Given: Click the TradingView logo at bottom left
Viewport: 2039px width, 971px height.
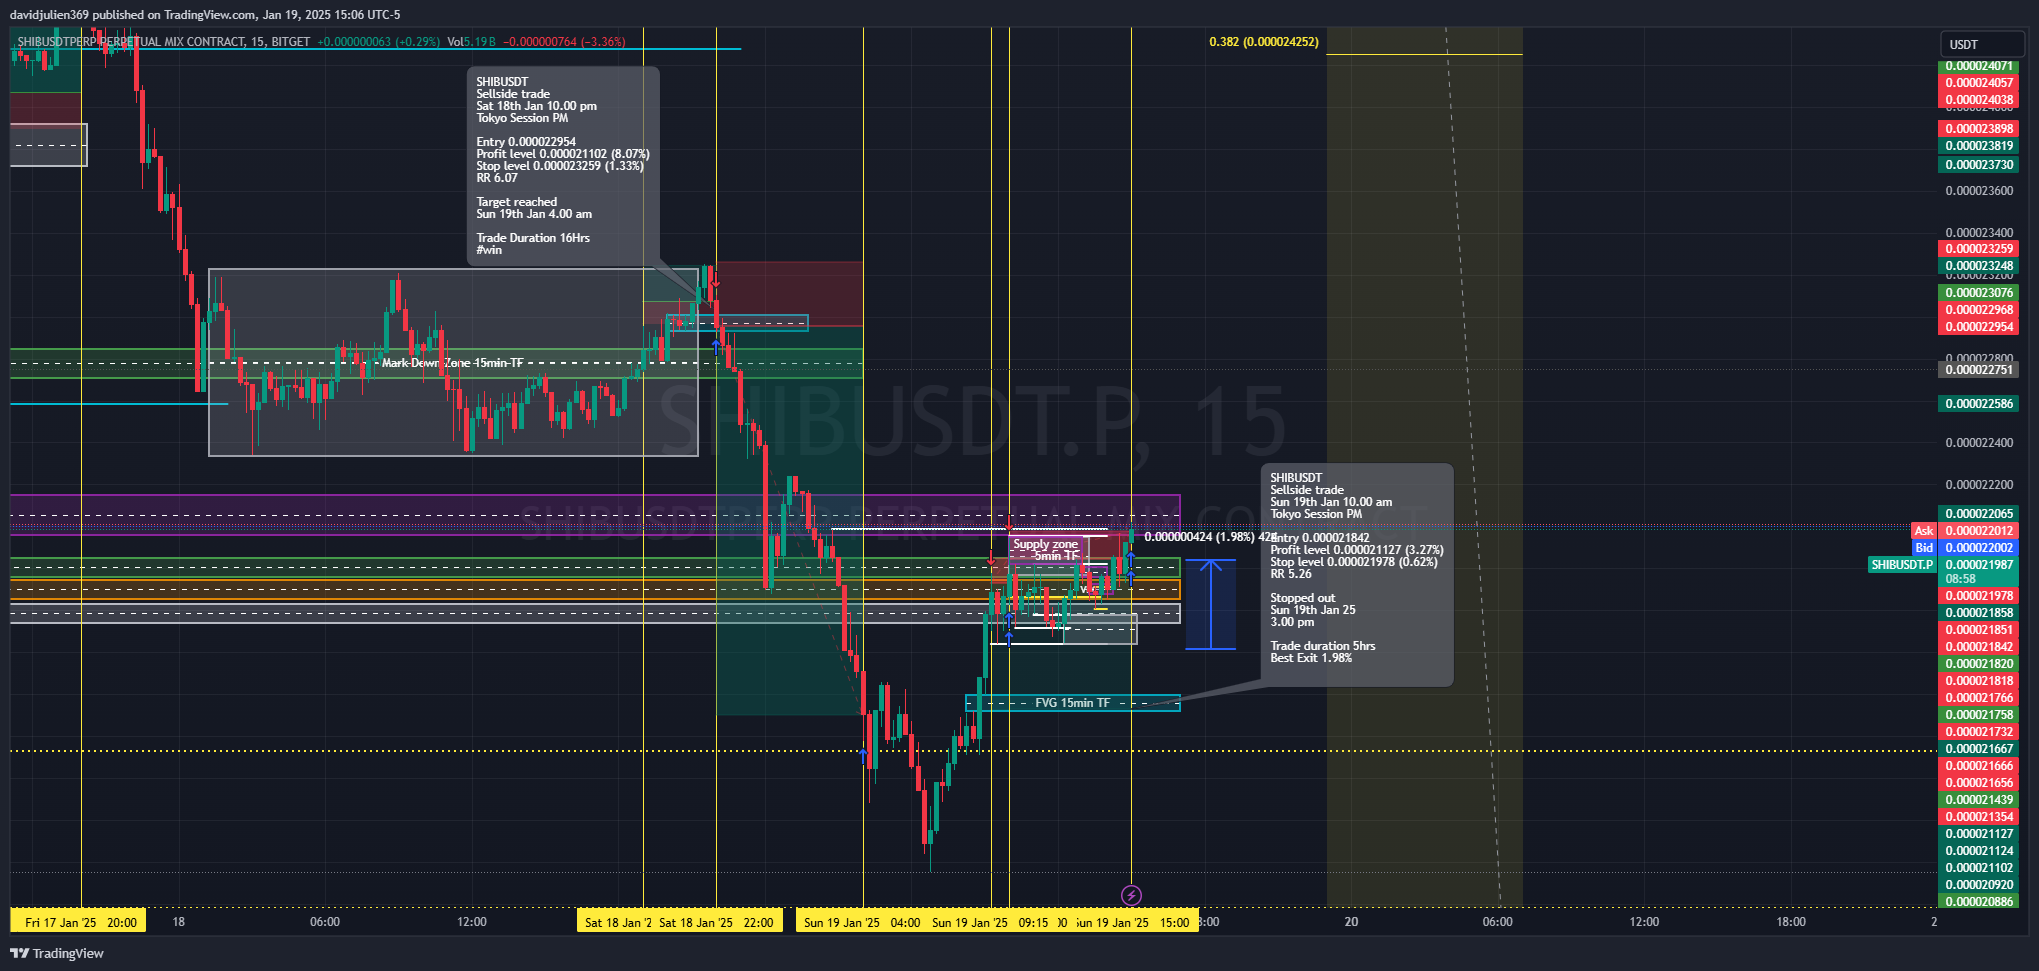Looking at the screenshot, I should pos(57,953).
